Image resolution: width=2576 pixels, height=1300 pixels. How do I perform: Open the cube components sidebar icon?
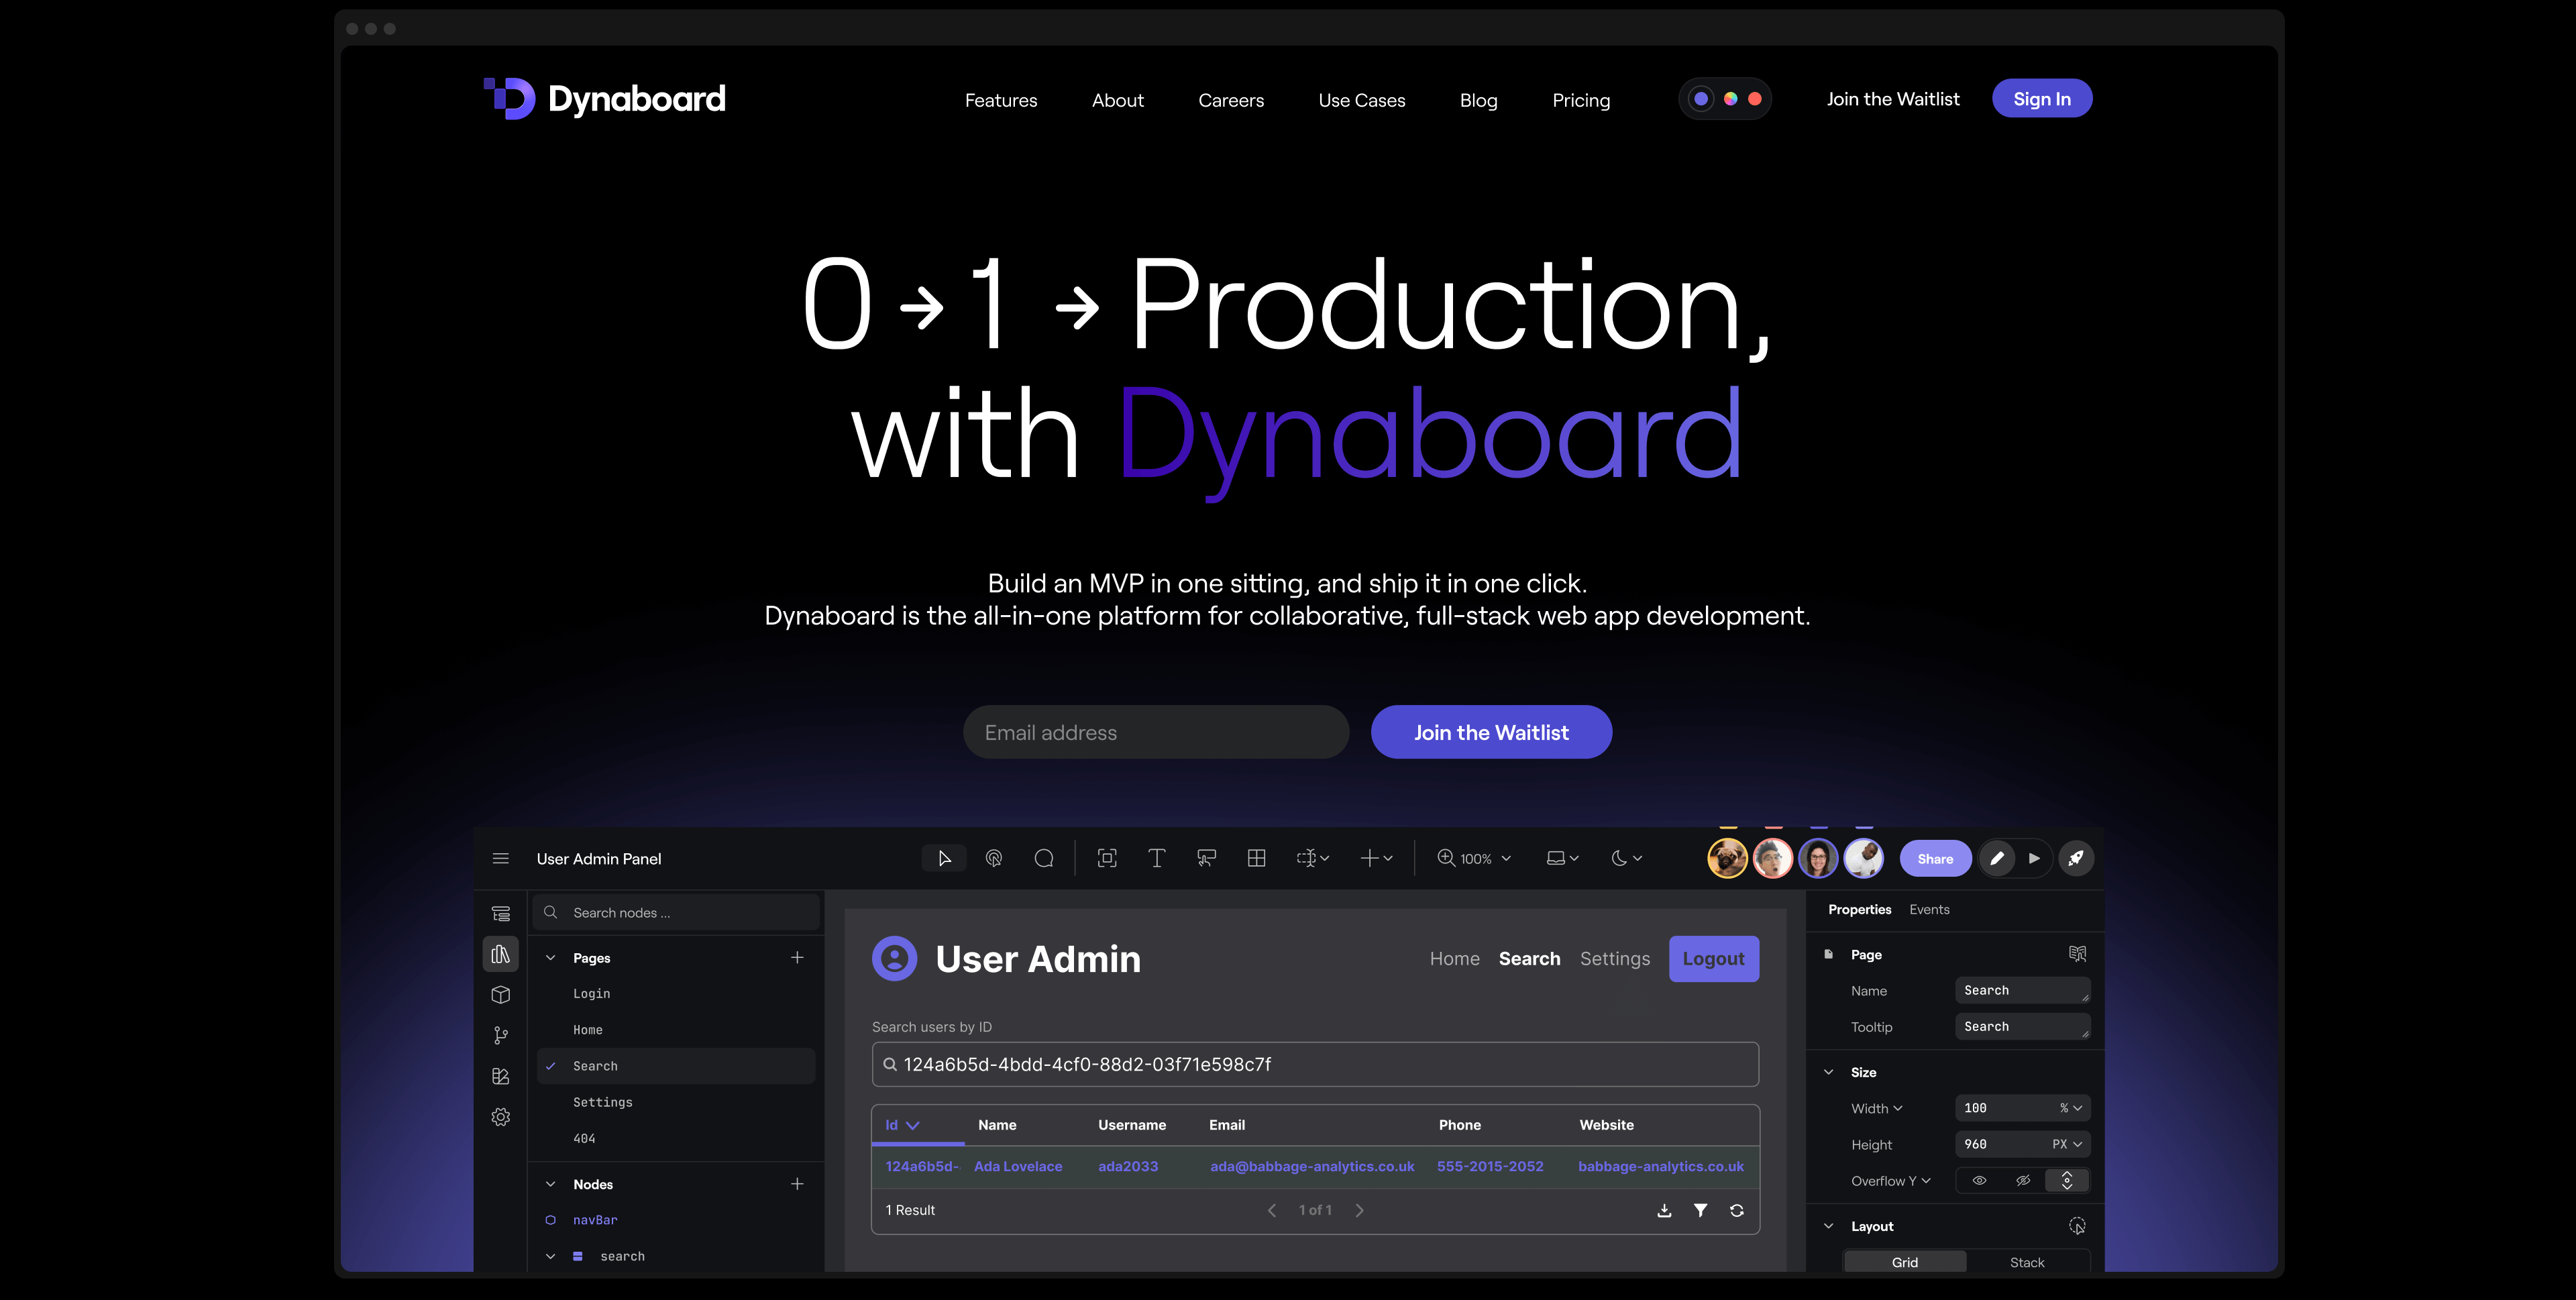501,995
